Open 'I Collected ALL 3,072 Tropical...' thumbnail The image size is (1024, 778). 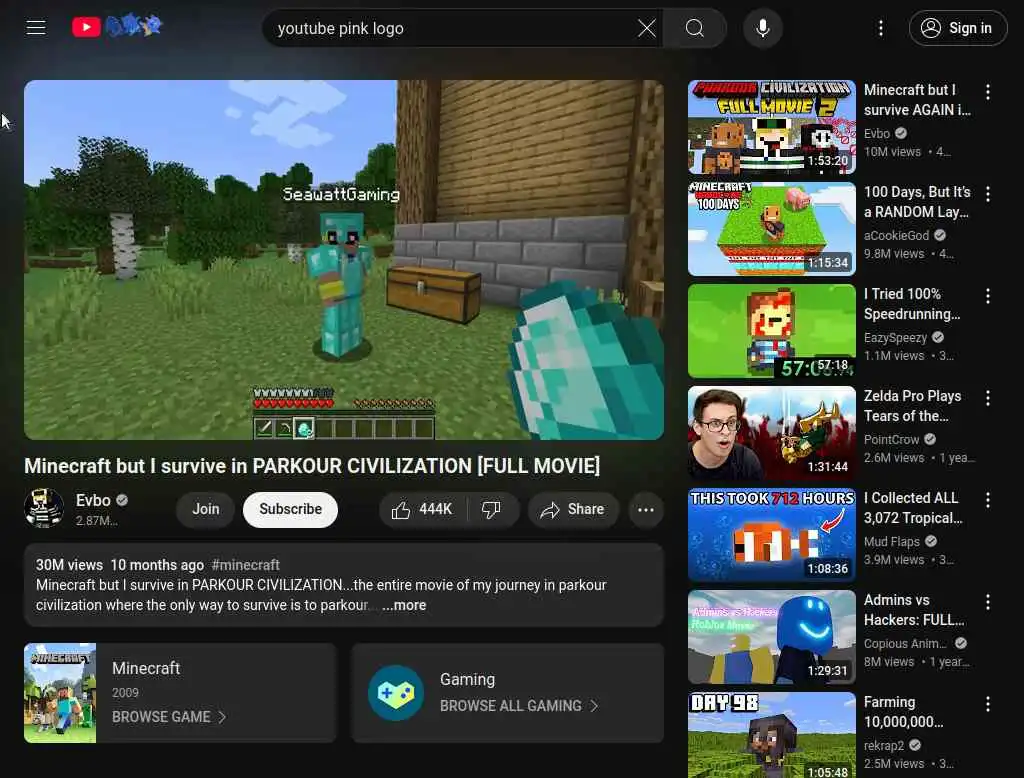pyautogui.click(x=772, y=534)
